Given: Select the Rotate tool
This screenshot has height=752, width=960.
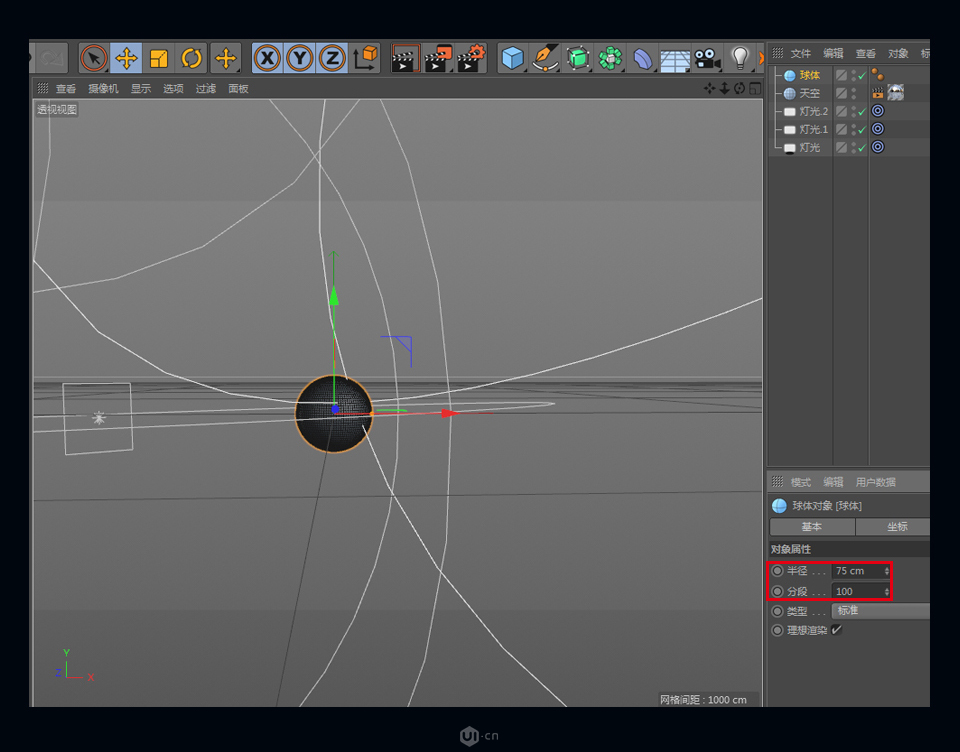Looking at the screenshot, I should click(x=191, y=58).
